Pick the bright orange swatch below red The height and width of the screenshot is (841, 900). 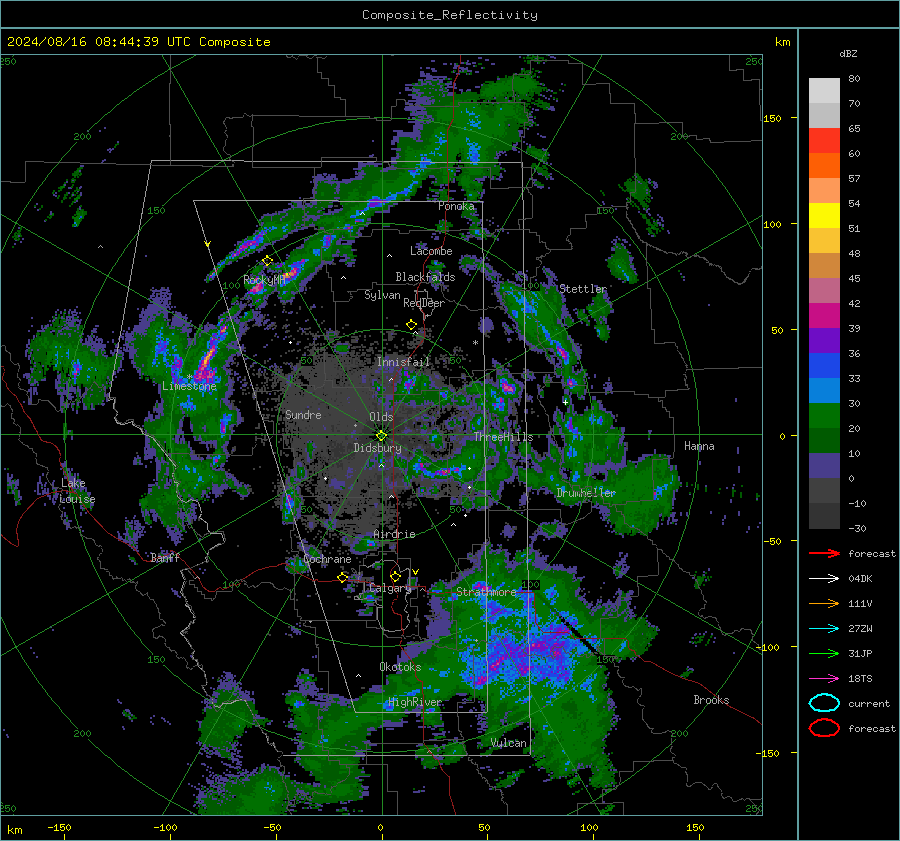coord(824,166)
